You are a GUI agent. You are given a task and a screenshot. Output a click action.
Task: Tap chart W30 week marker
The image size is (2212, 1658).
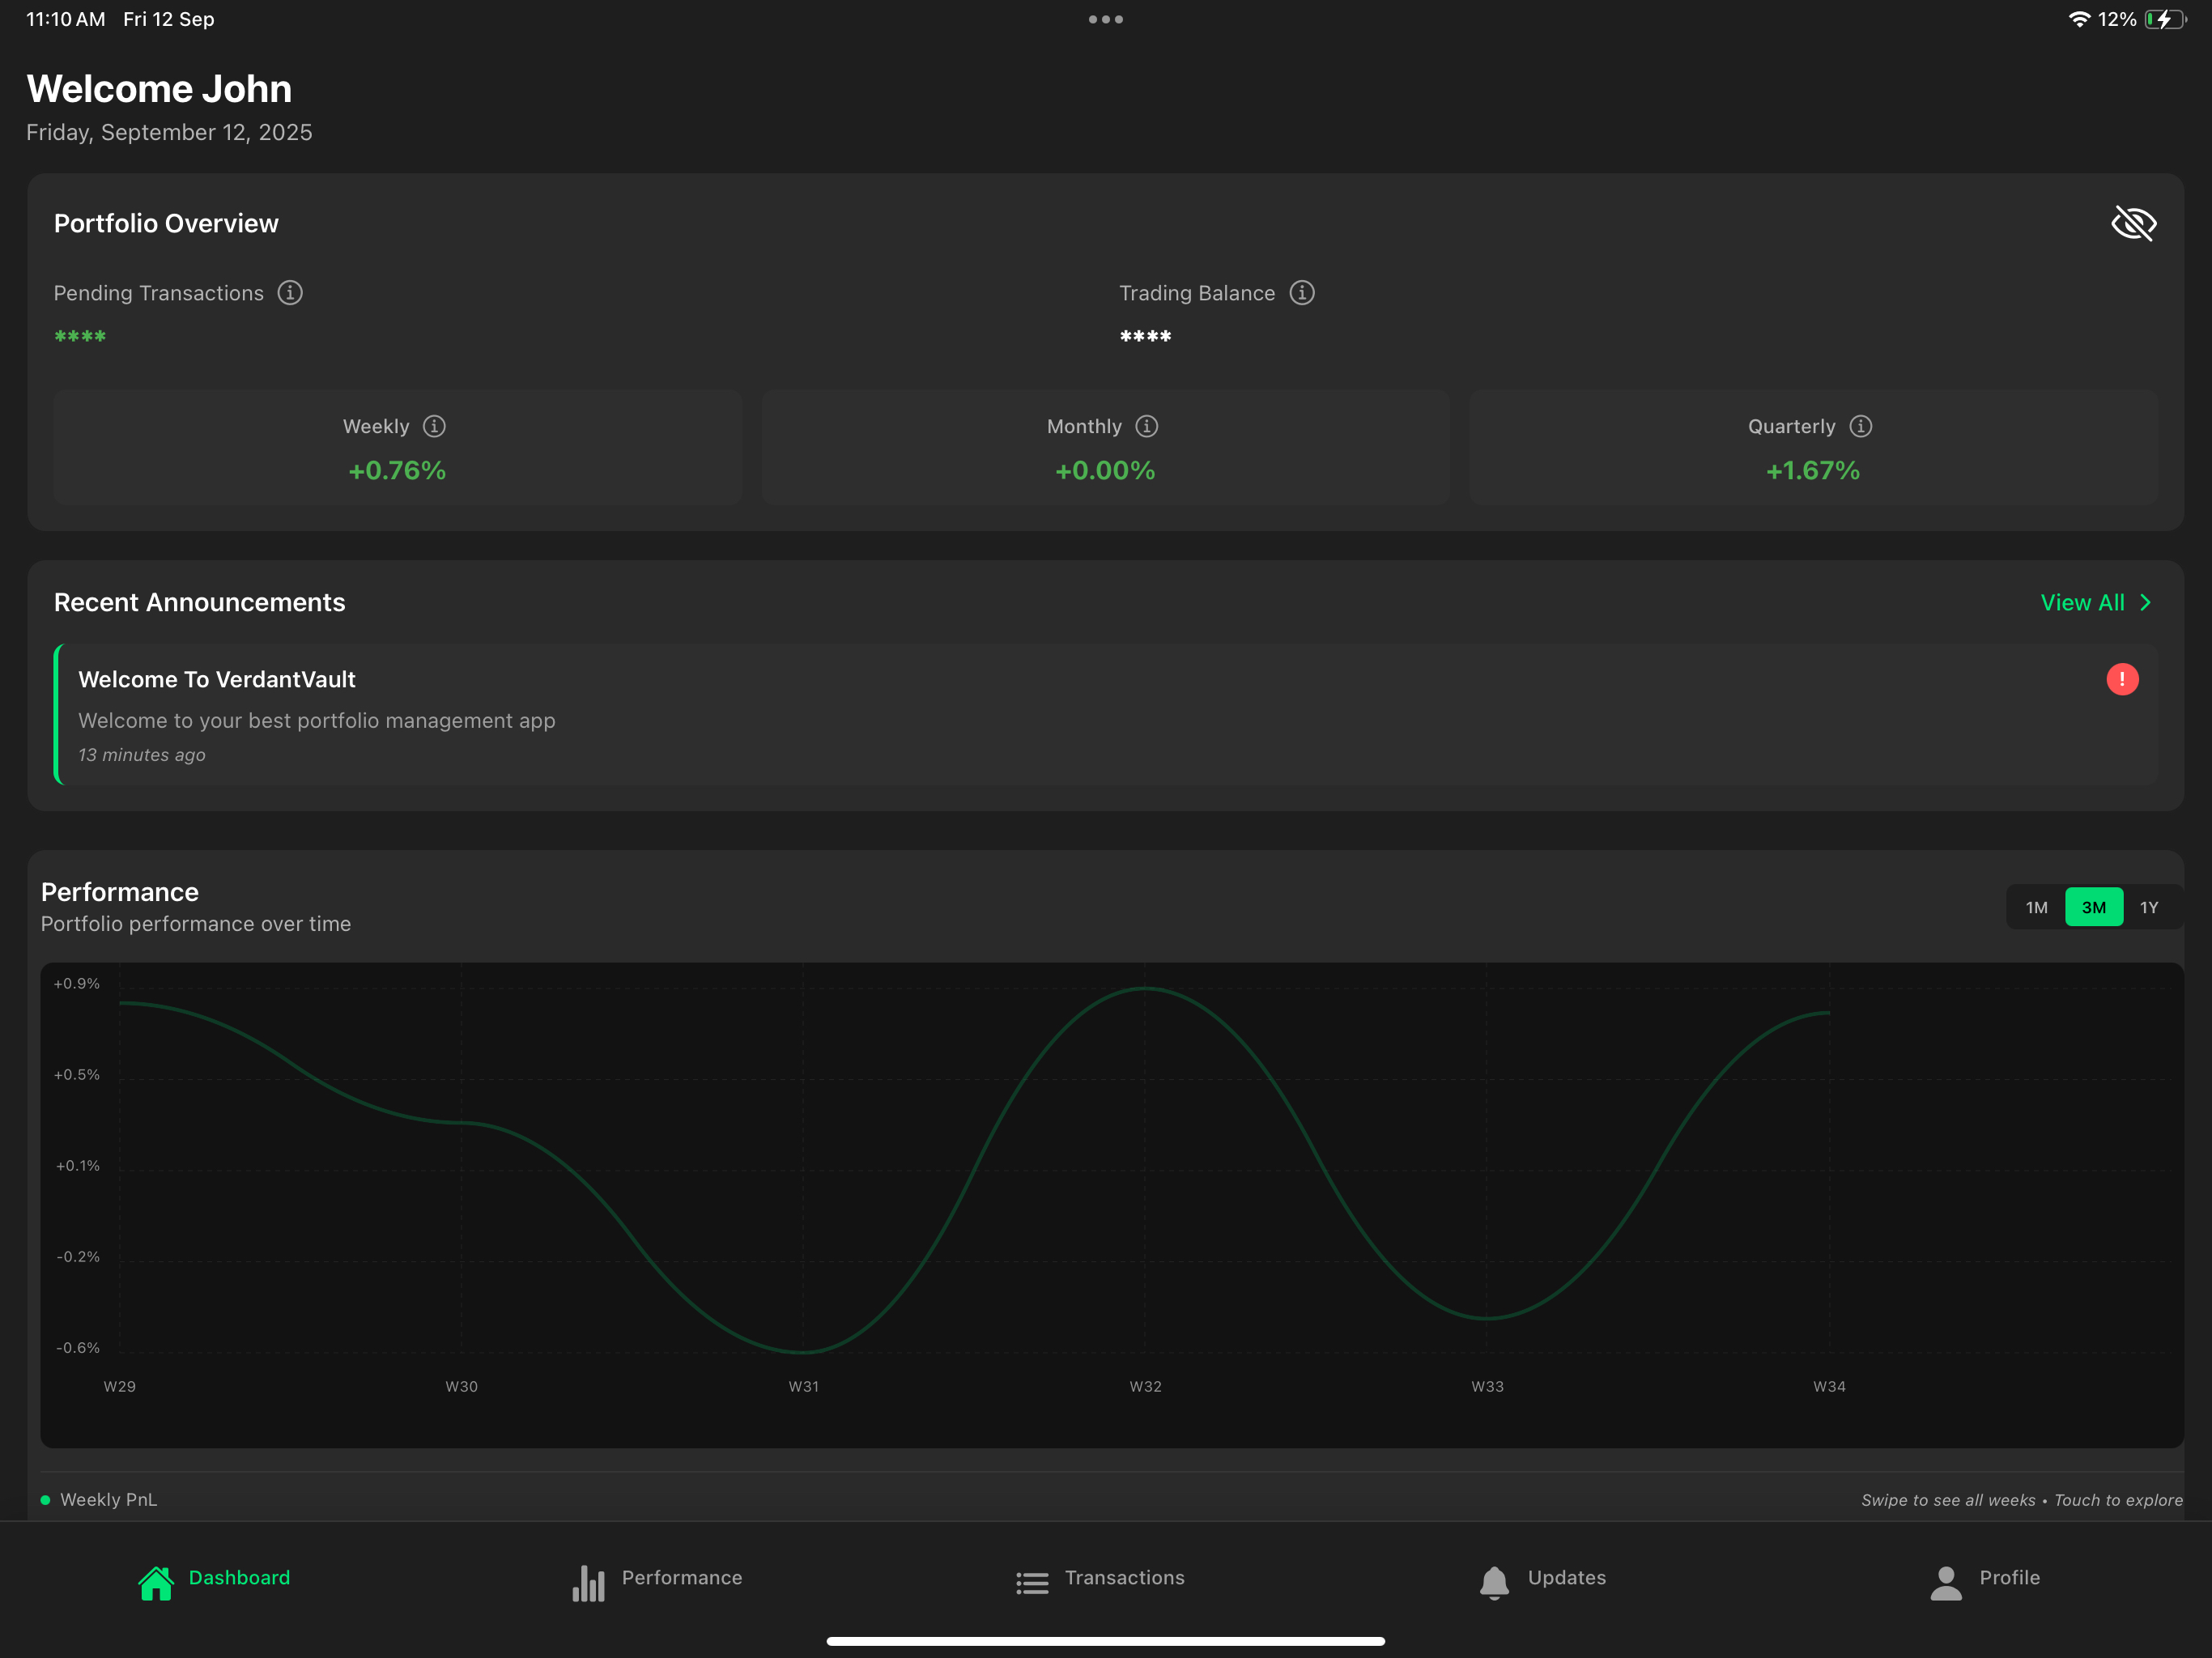pos(461,1386)
